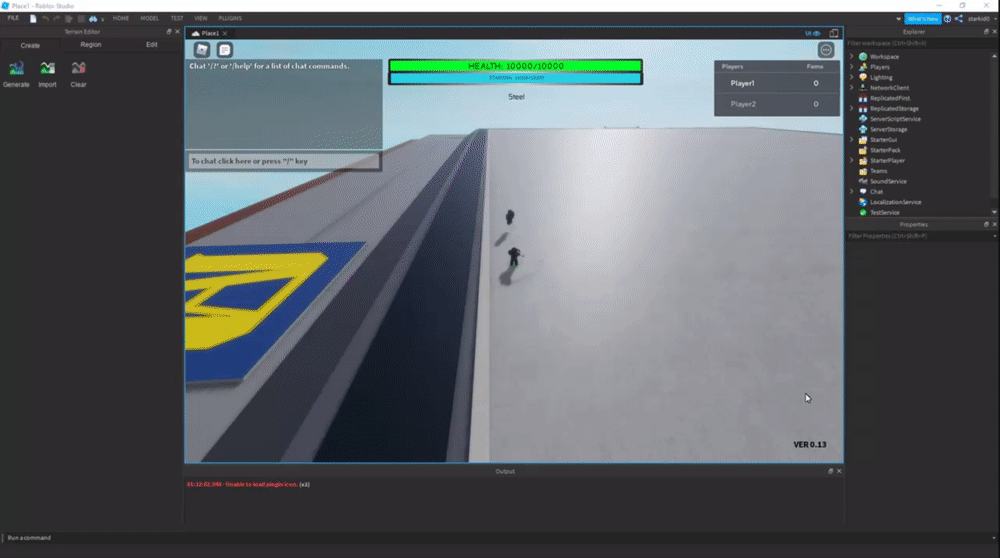1000x558 pixels.
Task: Open the VIEW ribbon tab
Action: pos(200,18)
